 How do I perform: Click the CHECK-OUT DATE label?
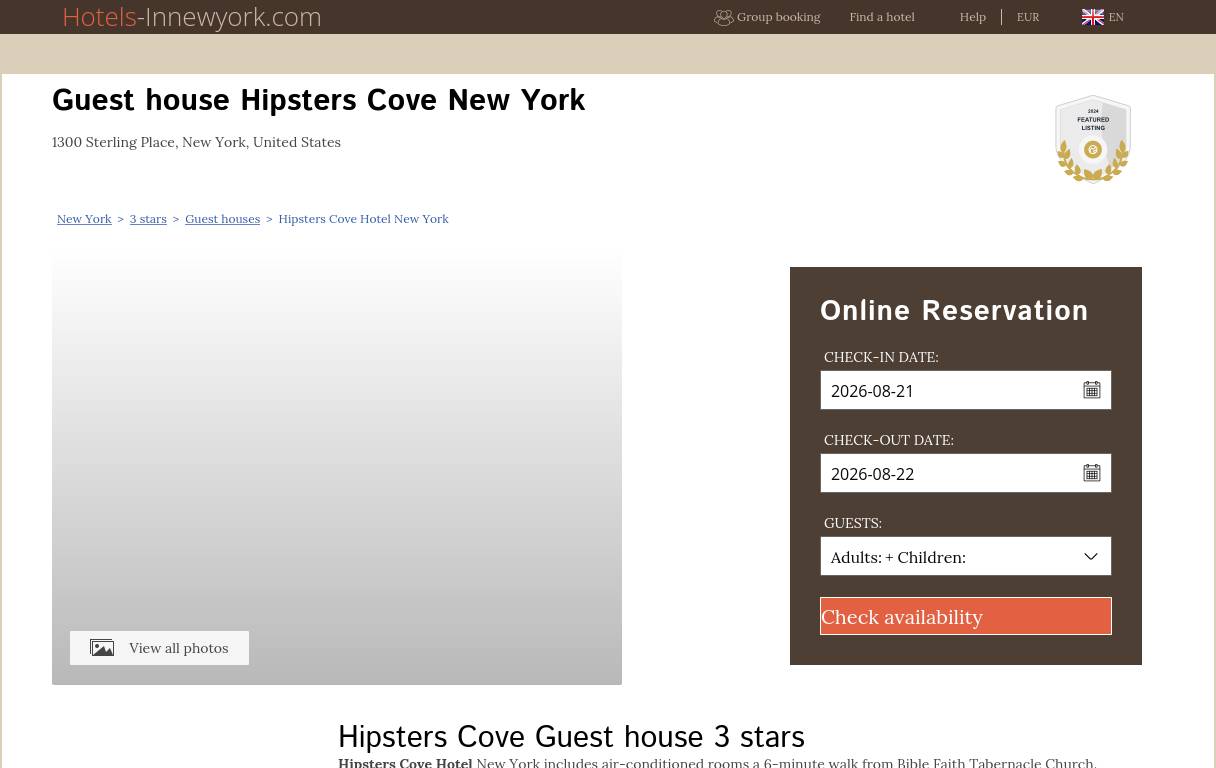tap(889, 440)
